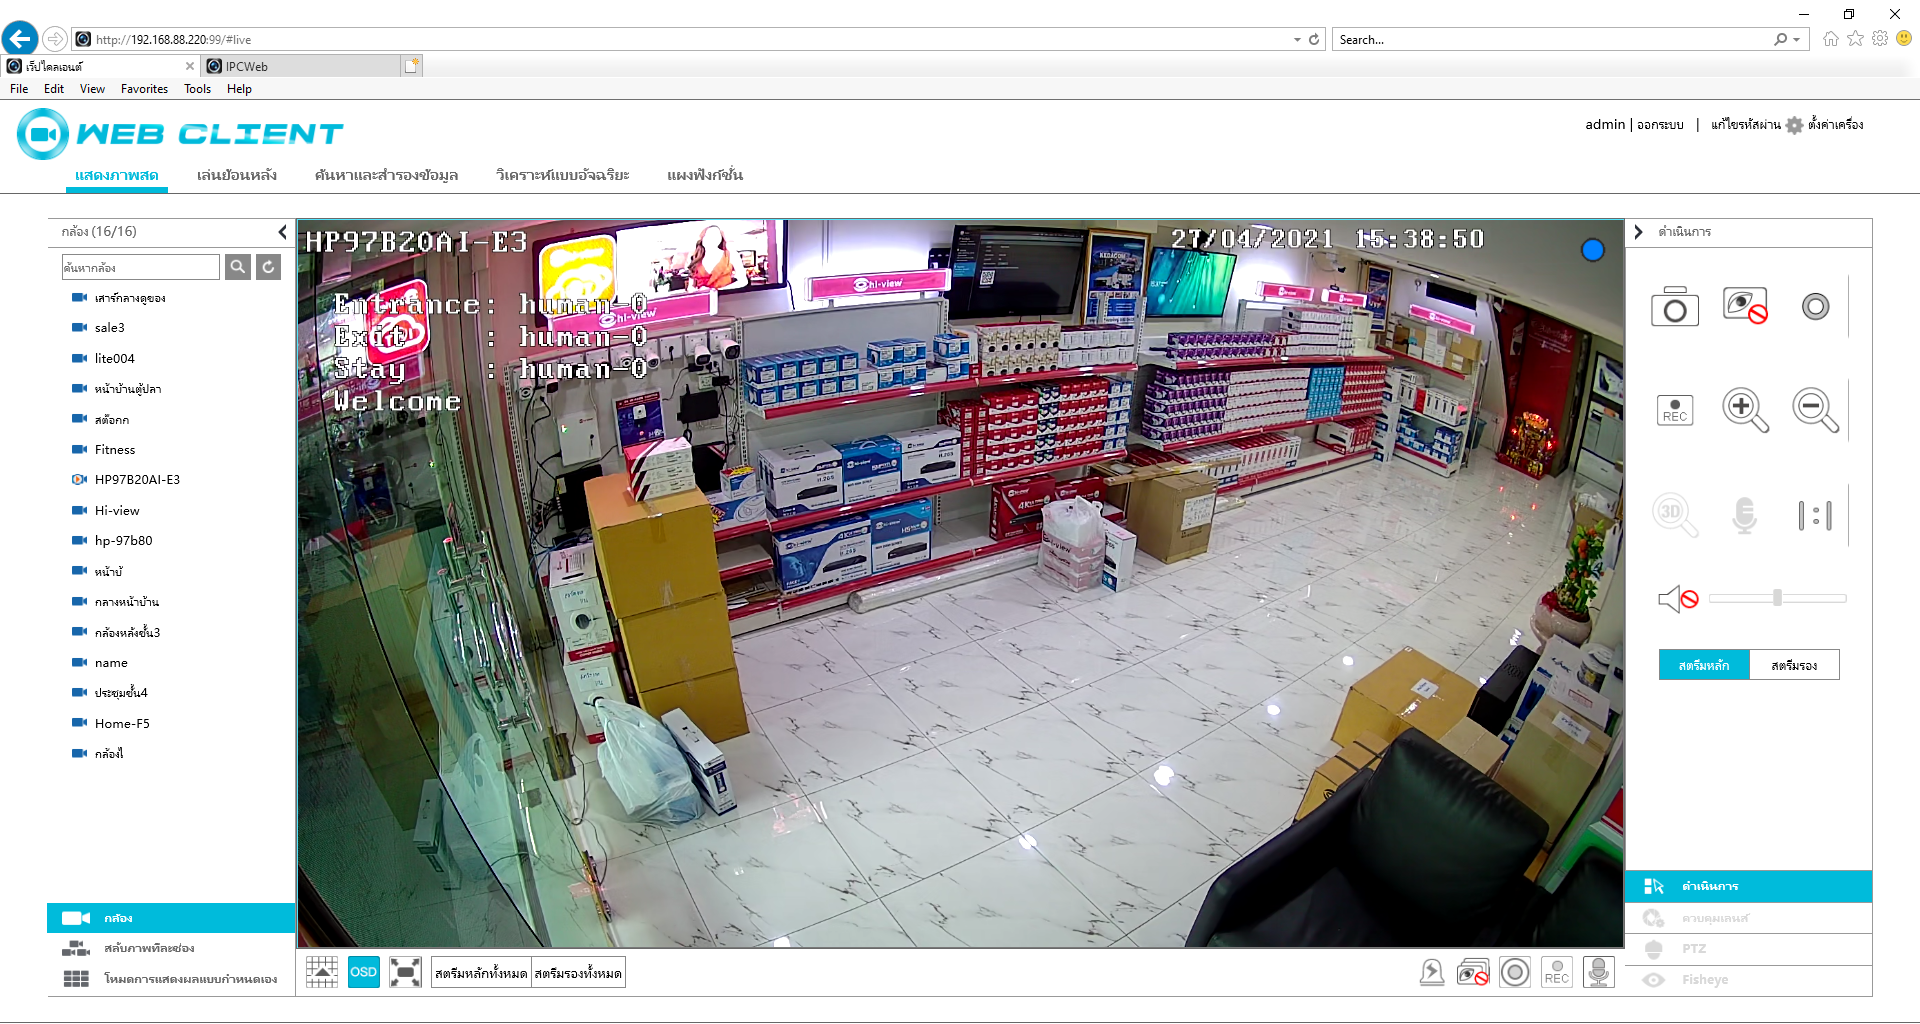The image size is (1920, 1024).
Task: Click the logout link (ออกระบบ)
Action: [x=1660, y=125]
